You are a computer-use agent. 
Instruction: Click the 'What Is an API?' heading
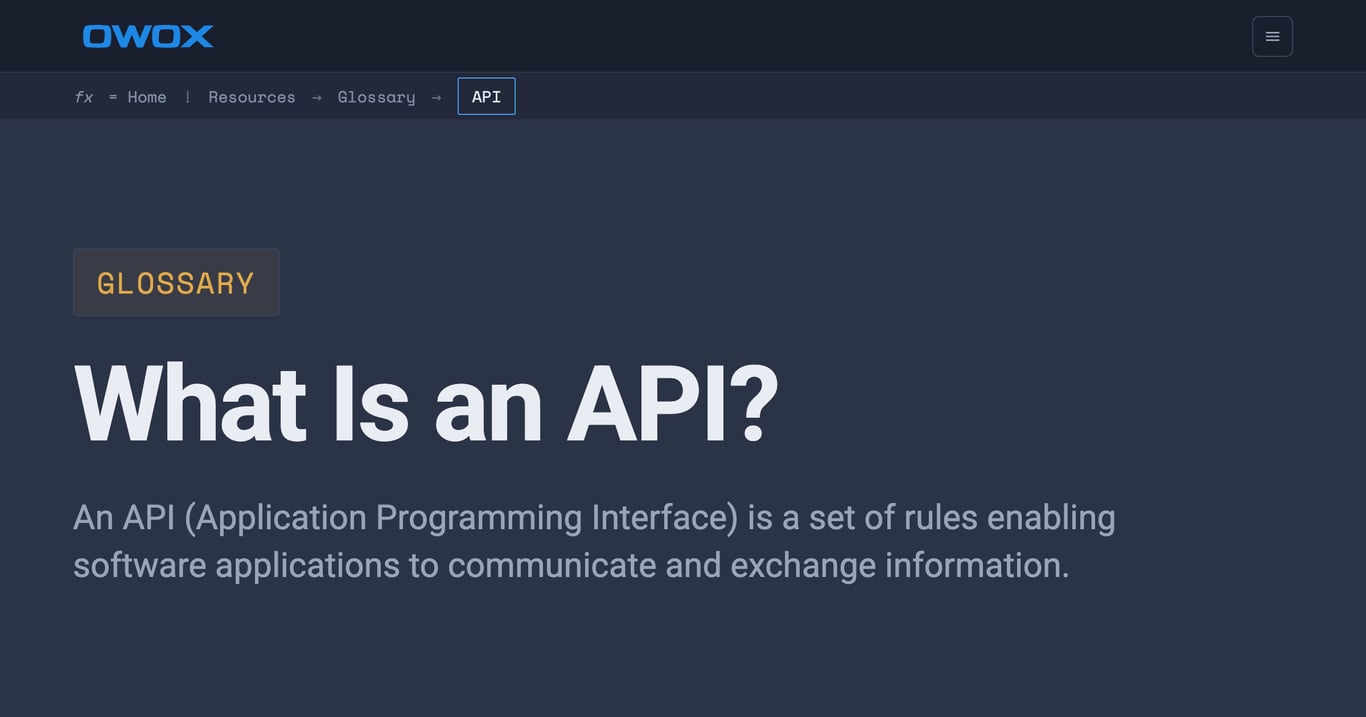426,404
